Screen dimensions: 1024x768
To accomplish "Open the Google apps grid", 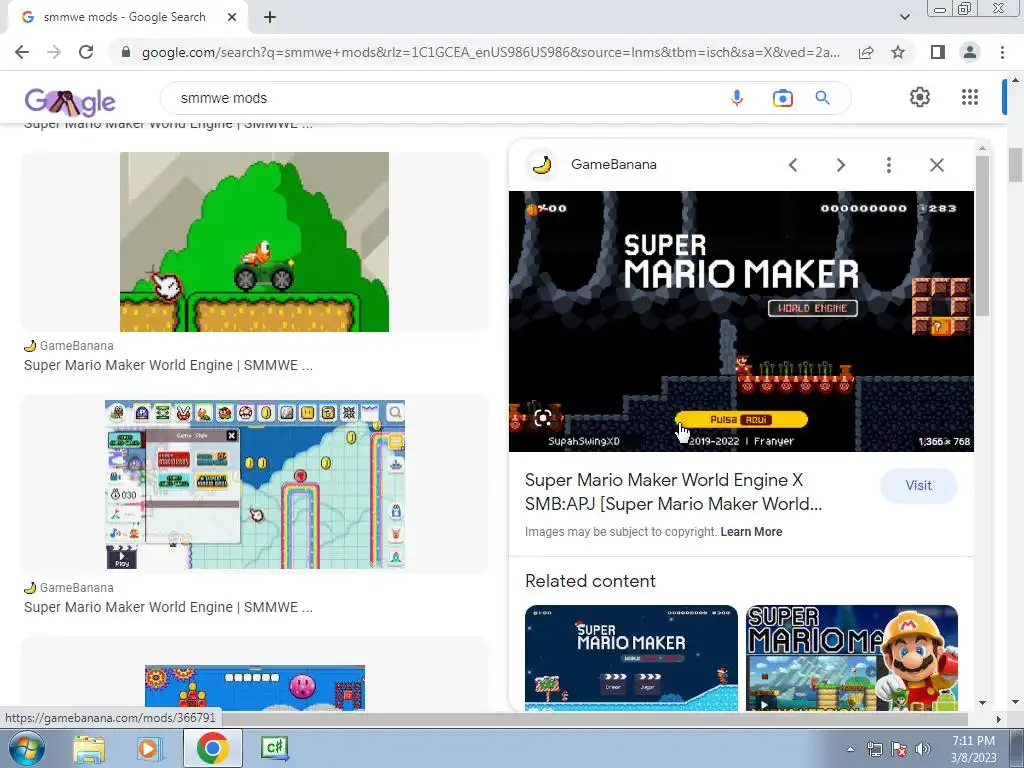I will point(970,97).
